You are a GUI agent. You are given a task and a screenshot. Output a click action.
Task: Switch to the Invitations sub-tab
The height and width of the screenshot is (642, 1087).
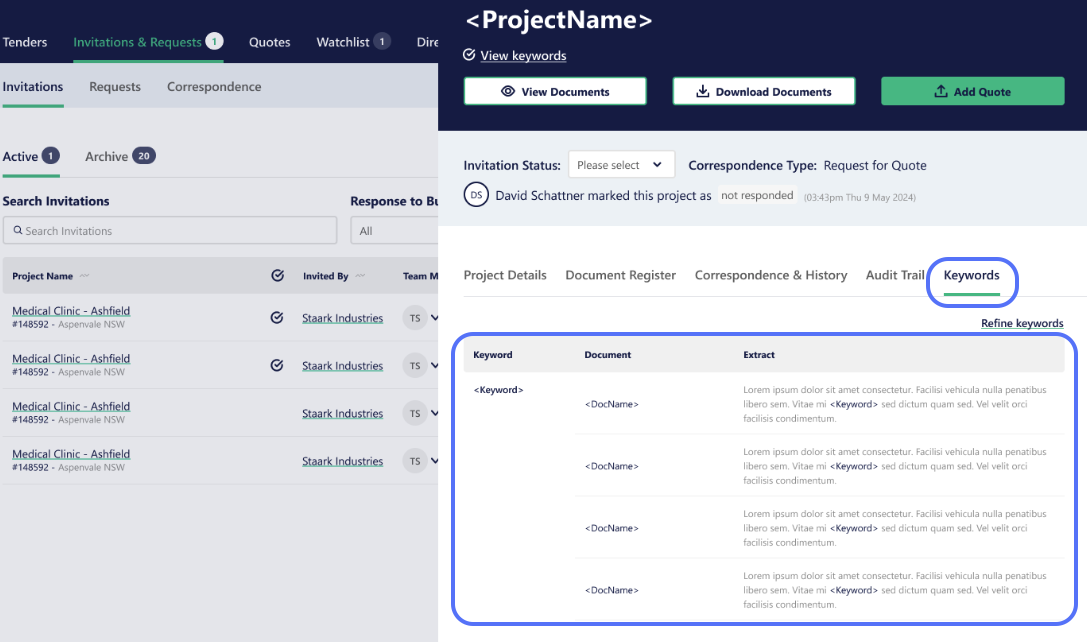click(x=33, y=87)
